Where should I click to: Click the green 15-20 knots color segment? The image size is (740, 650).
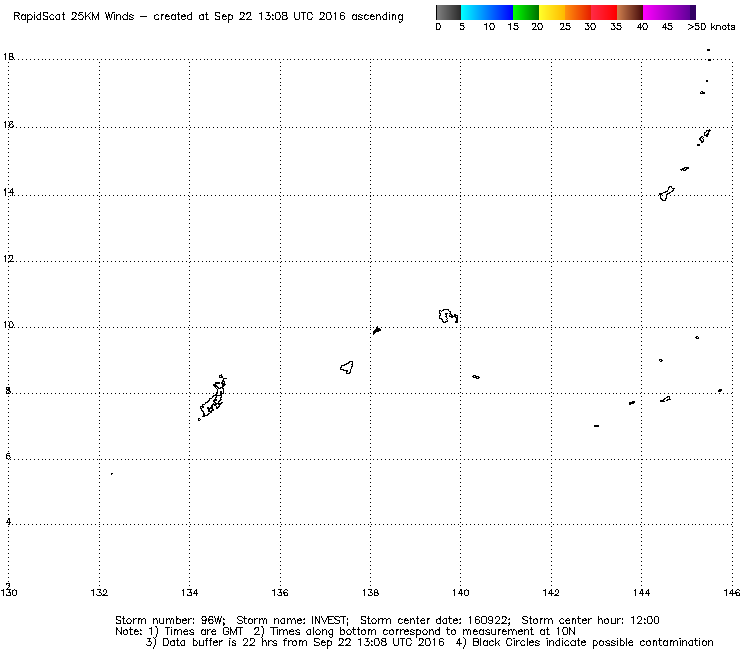tap(526, 12)
